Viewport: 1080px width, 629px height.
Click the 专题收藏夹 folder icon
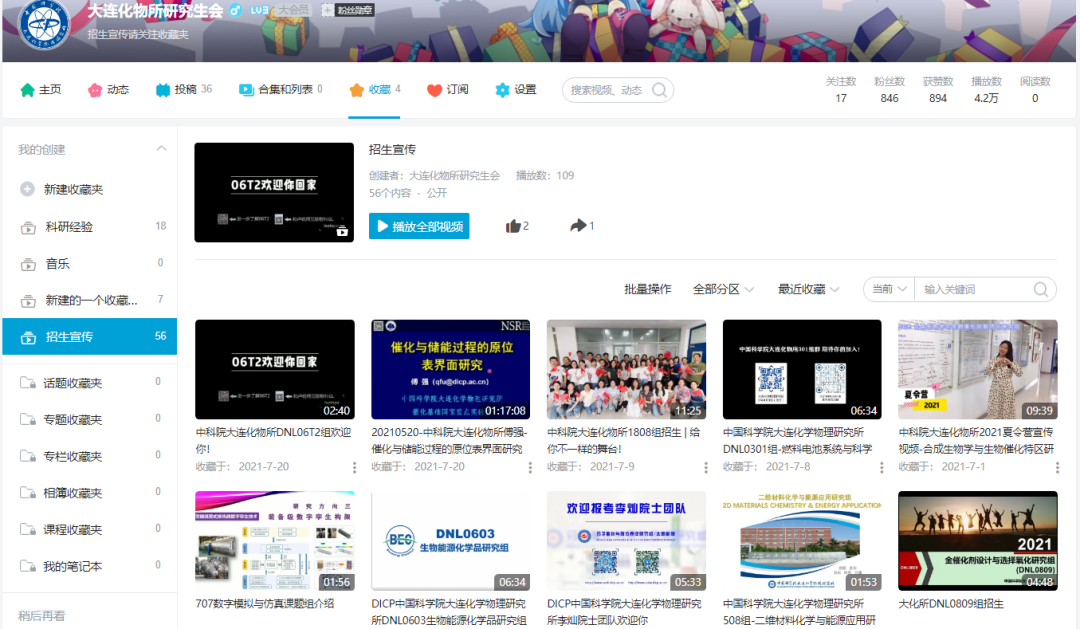click(x=28, y=419)
